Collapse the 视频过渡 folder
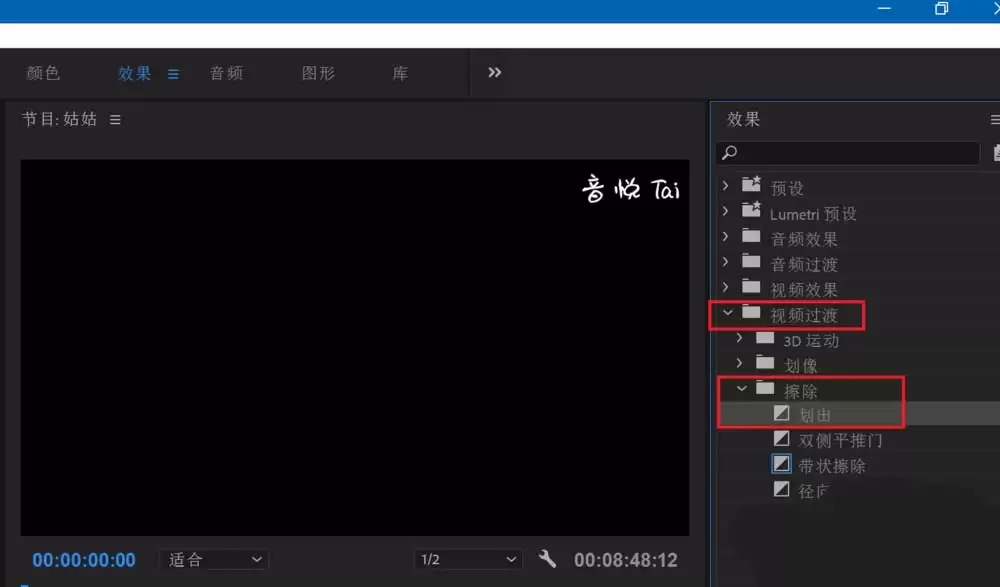This screenshot has width=1000, height=587. (728, 314)
